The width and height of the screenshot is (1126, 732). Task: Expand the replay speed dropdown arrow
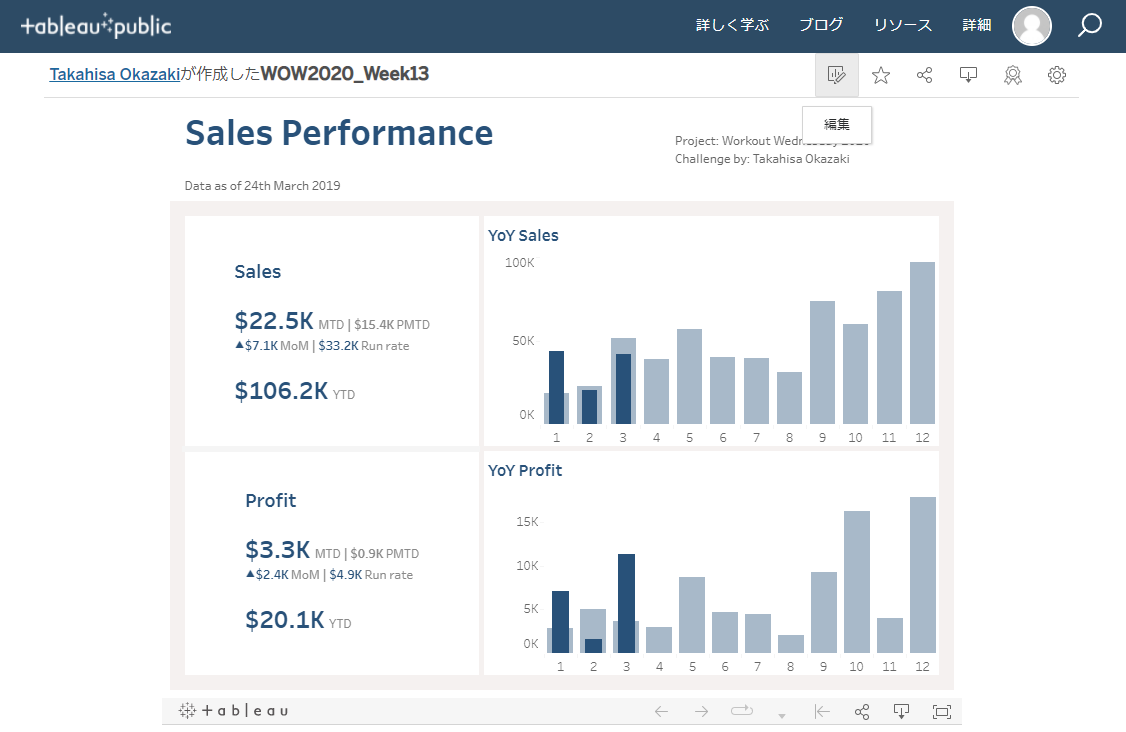[781, 715]
